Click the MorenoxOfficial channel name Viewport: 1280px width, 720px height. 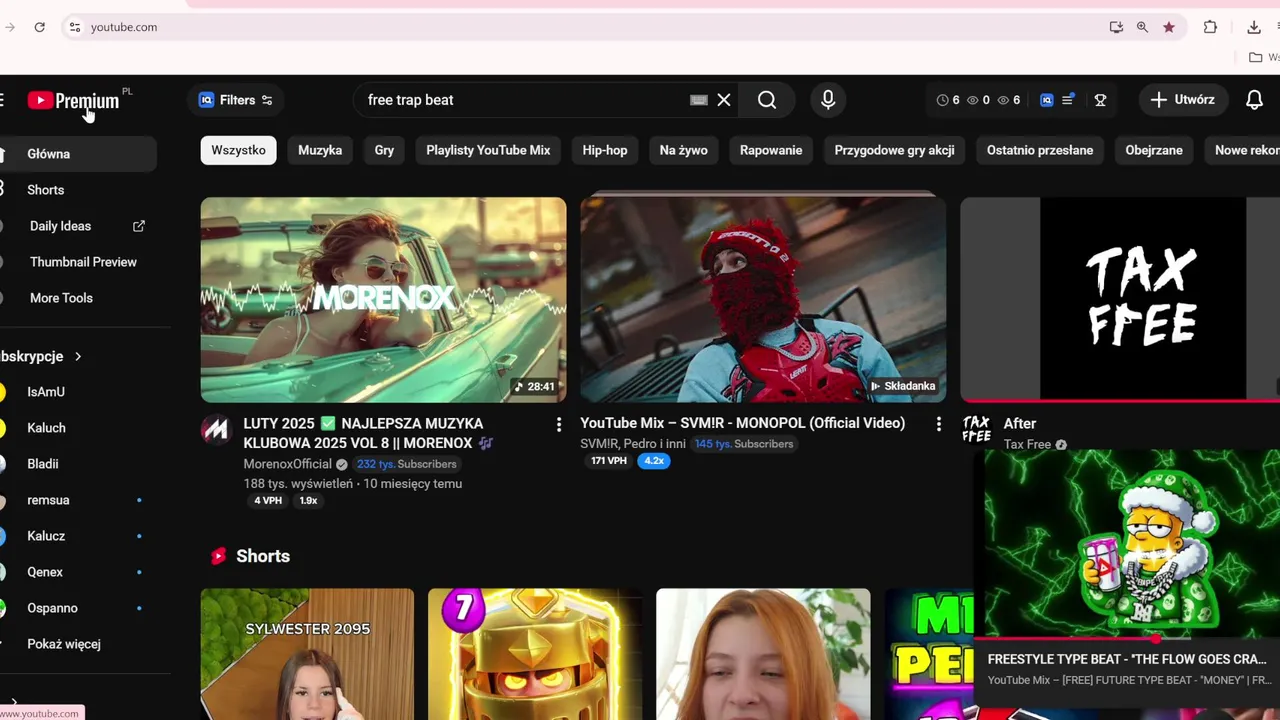pos(288,464)
